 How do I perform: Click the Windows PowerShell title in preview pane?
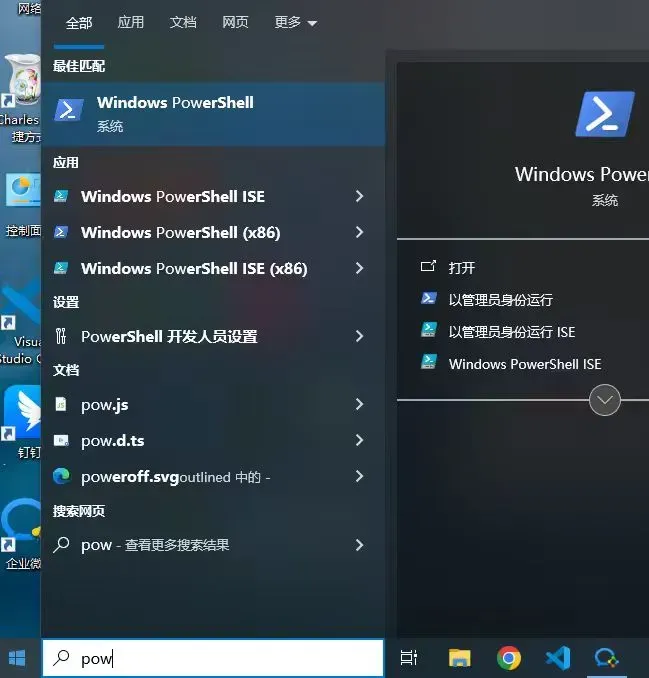[582, 174]
